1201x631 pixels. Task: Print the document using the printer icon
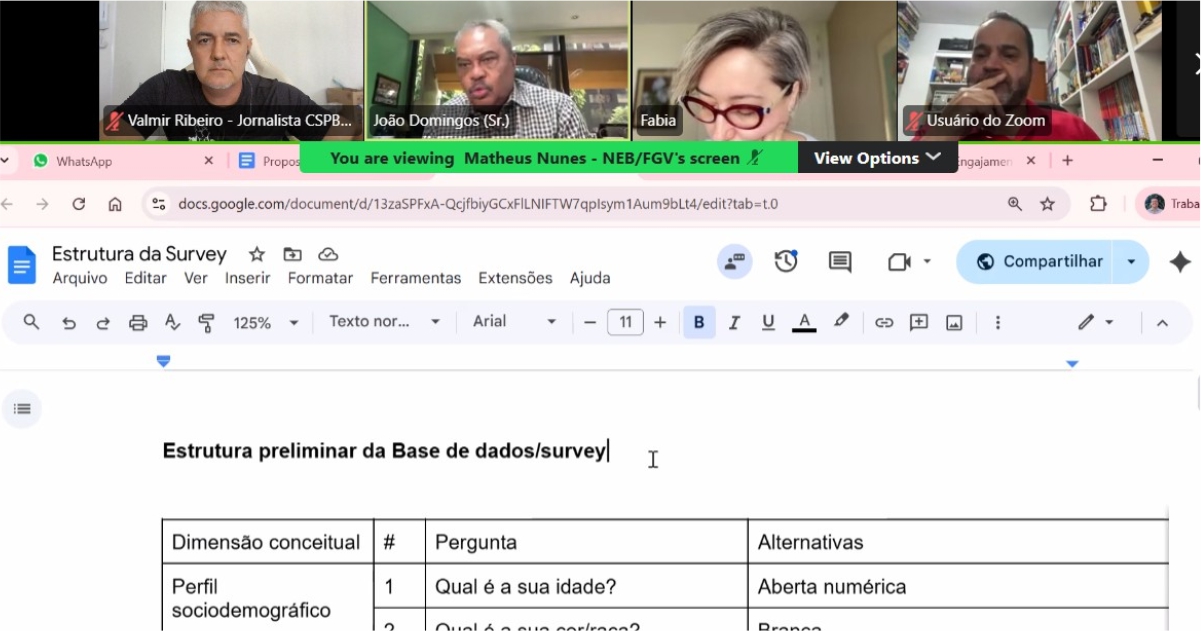pyautogui.click(x=138, y=322)
